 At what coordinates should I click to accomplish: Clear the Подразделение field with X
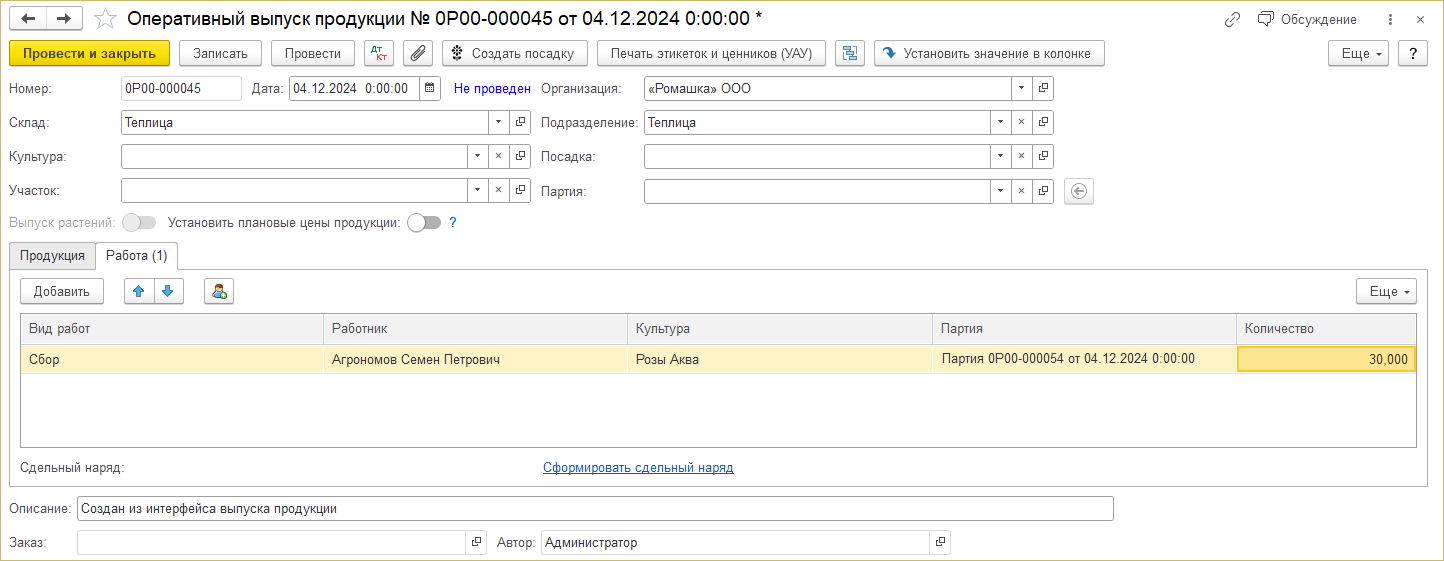[x=1021, y=122]
